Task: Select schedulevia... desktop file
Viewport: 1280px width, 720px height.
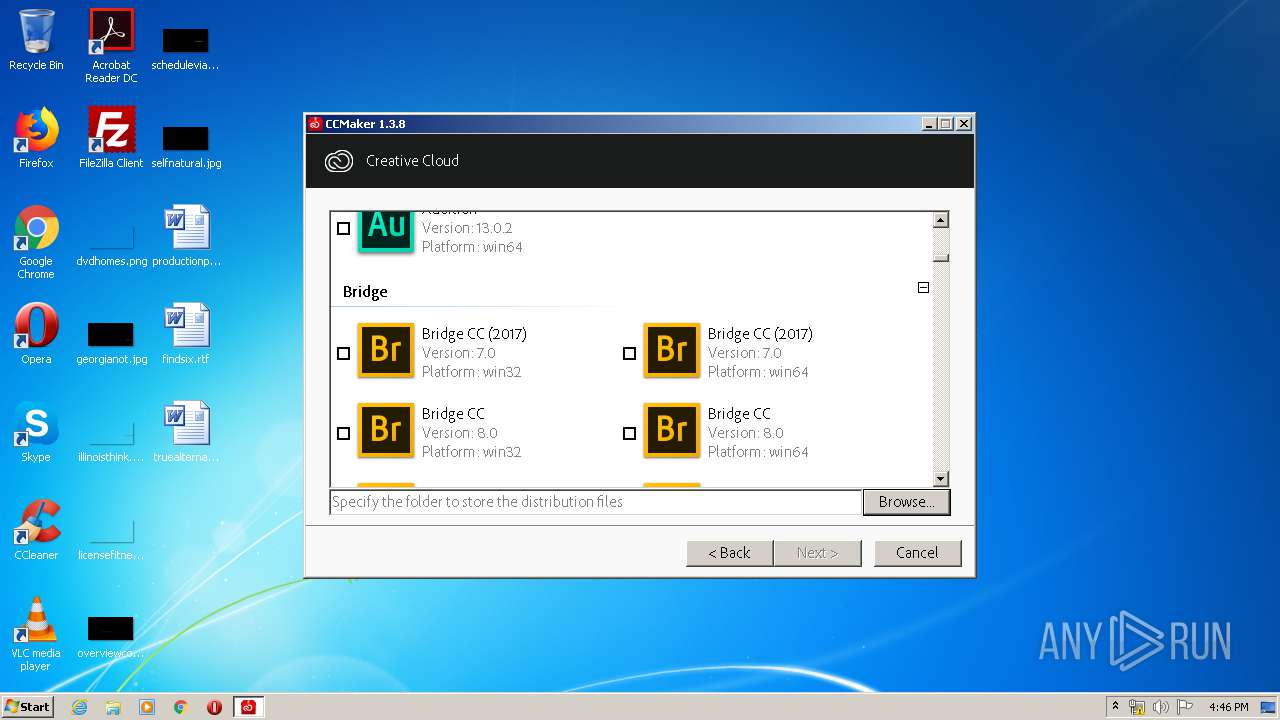Action: (x=186, y=48)
